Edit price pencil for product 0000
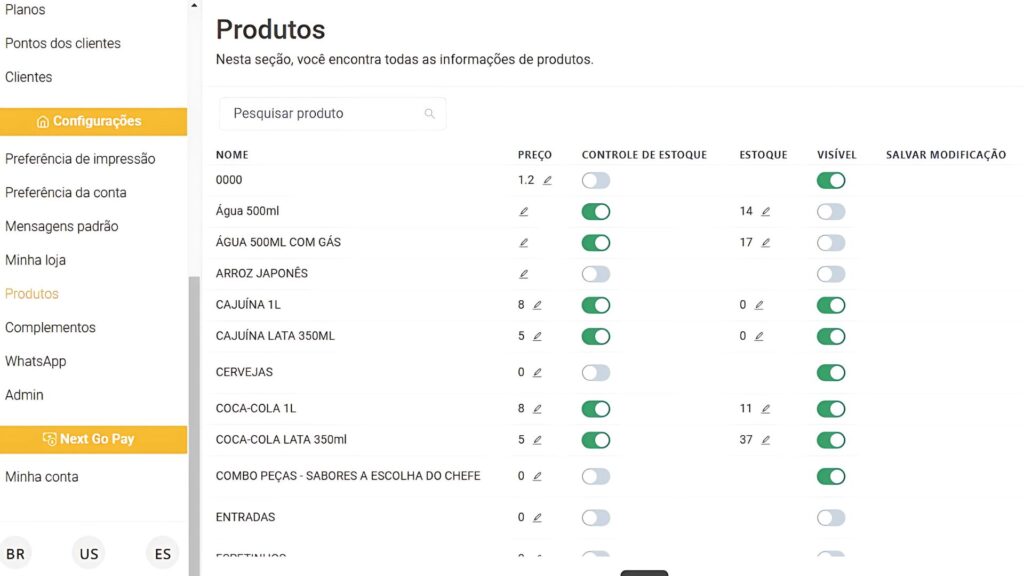1024x576 pixels. [x=547, y=181]
